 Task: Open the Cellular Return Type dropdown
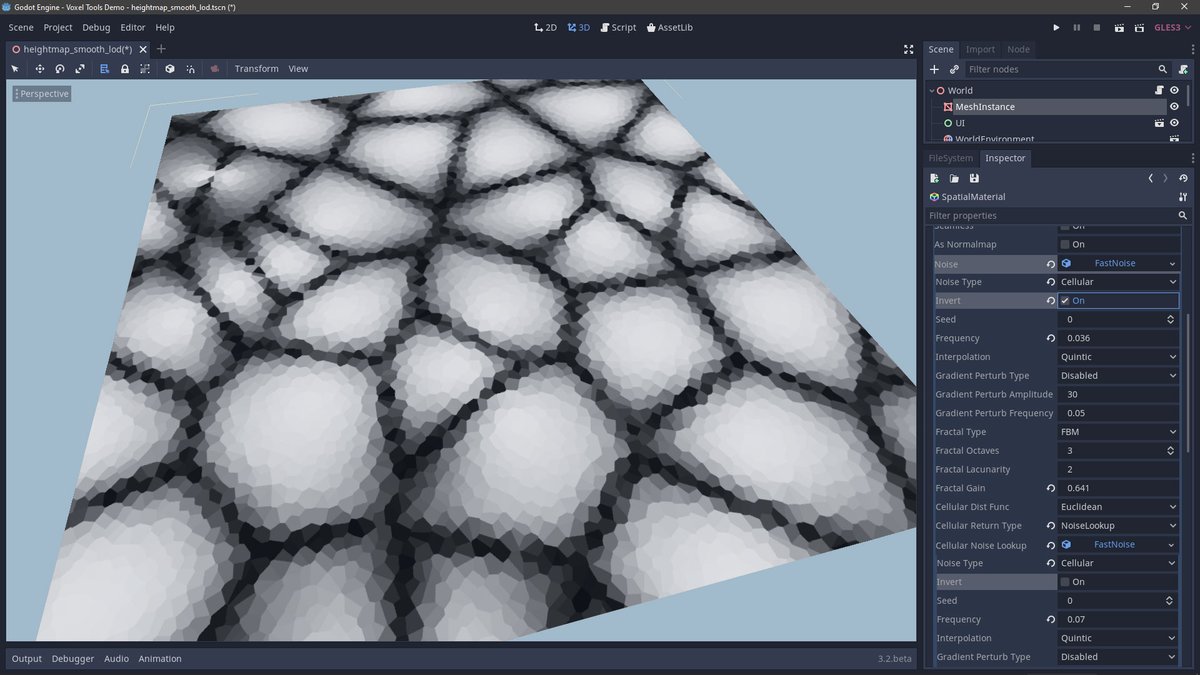tap(1118, 526)
